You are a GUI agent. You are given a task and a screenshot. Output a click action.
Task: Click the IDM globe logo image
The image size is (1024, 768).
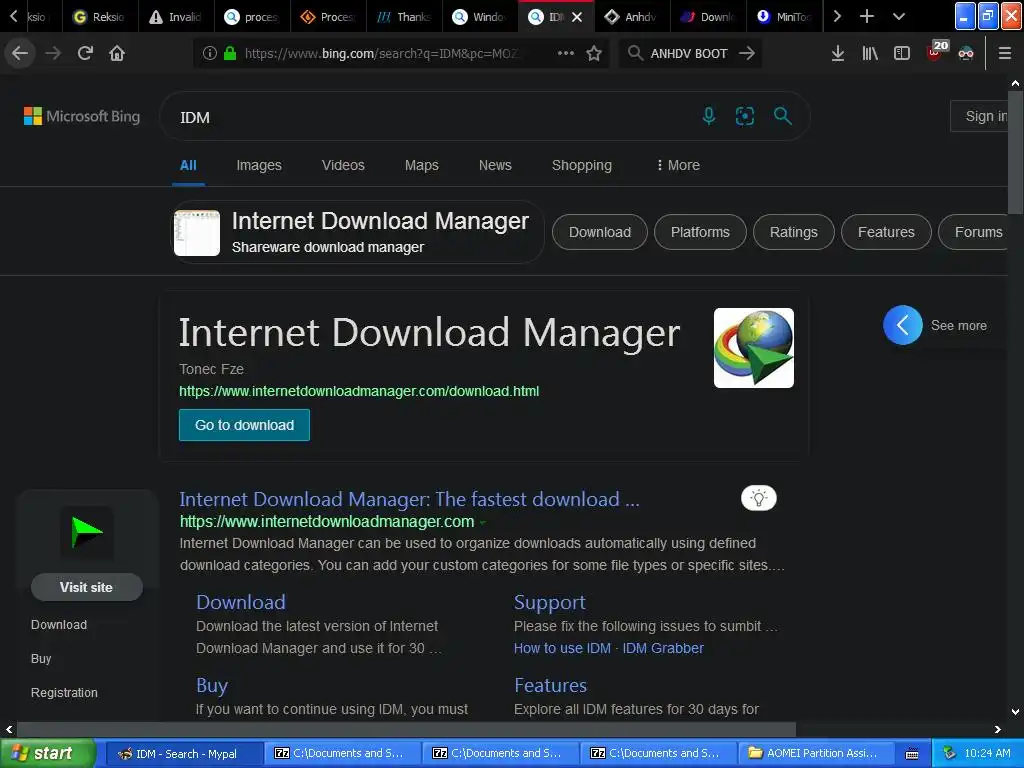[754, 348]
